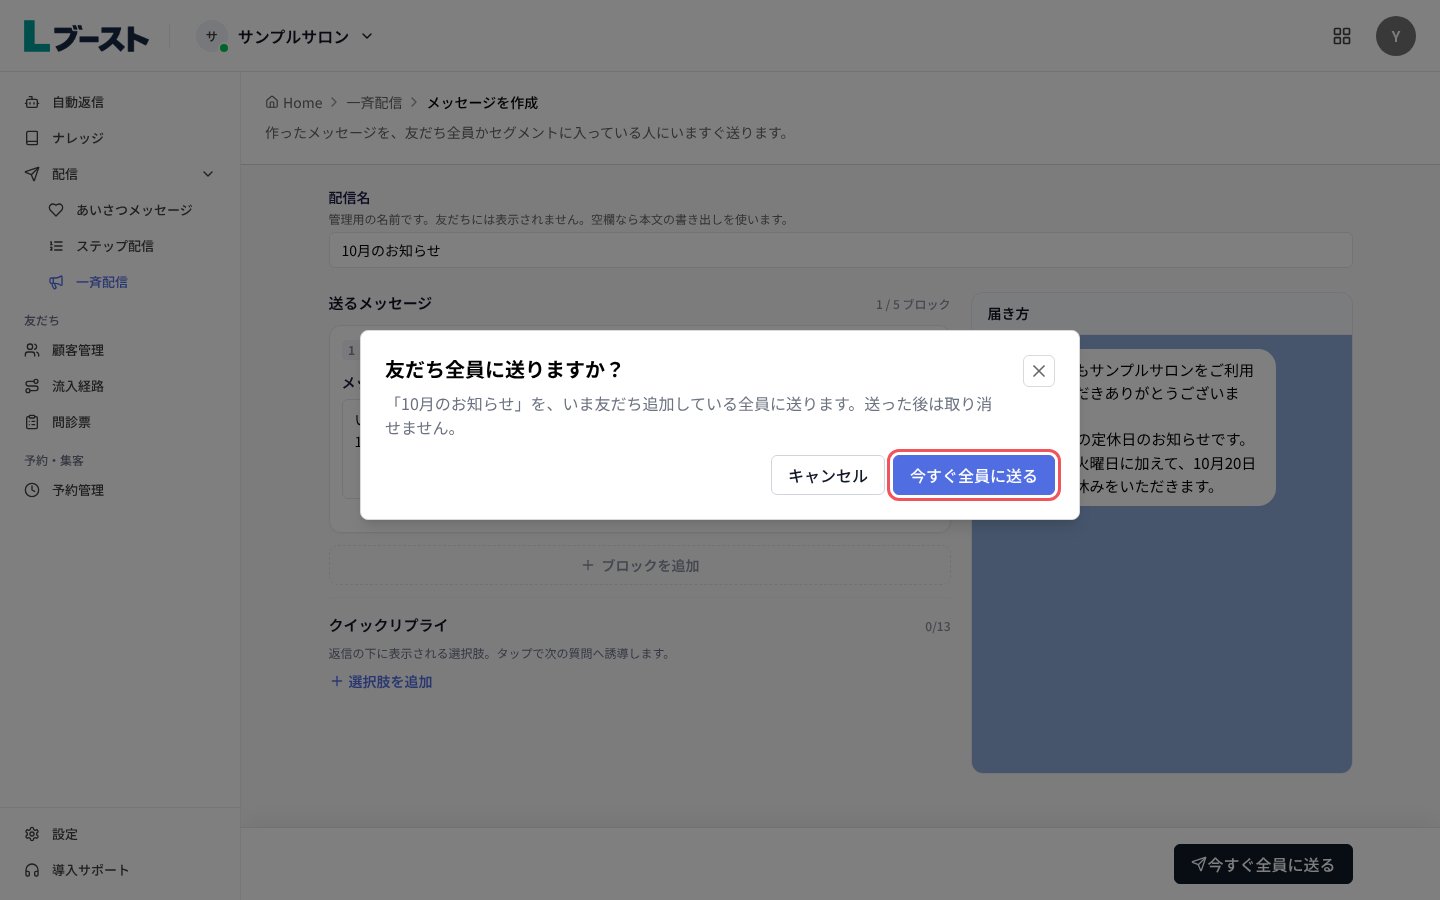Close the dialog with the X icon
The height and width of the screenshot is (900, 1440).
coord(1039,371)
